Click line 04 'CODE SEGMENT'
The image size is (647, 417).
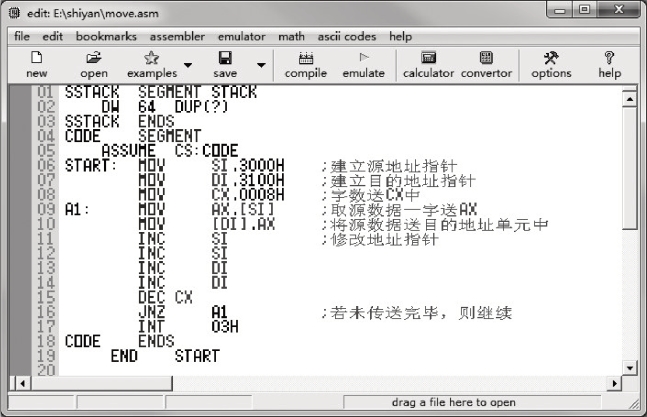pyautogui.click(x=132, y=136)
